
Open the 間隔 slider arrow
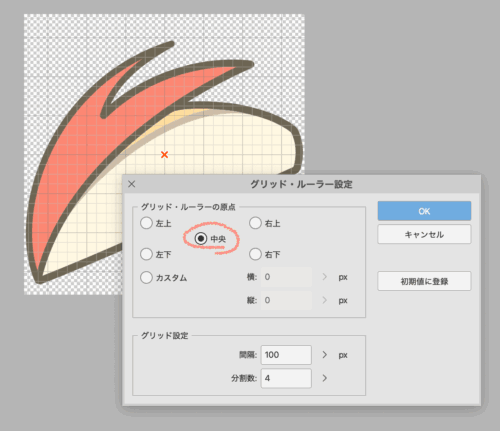325,355
